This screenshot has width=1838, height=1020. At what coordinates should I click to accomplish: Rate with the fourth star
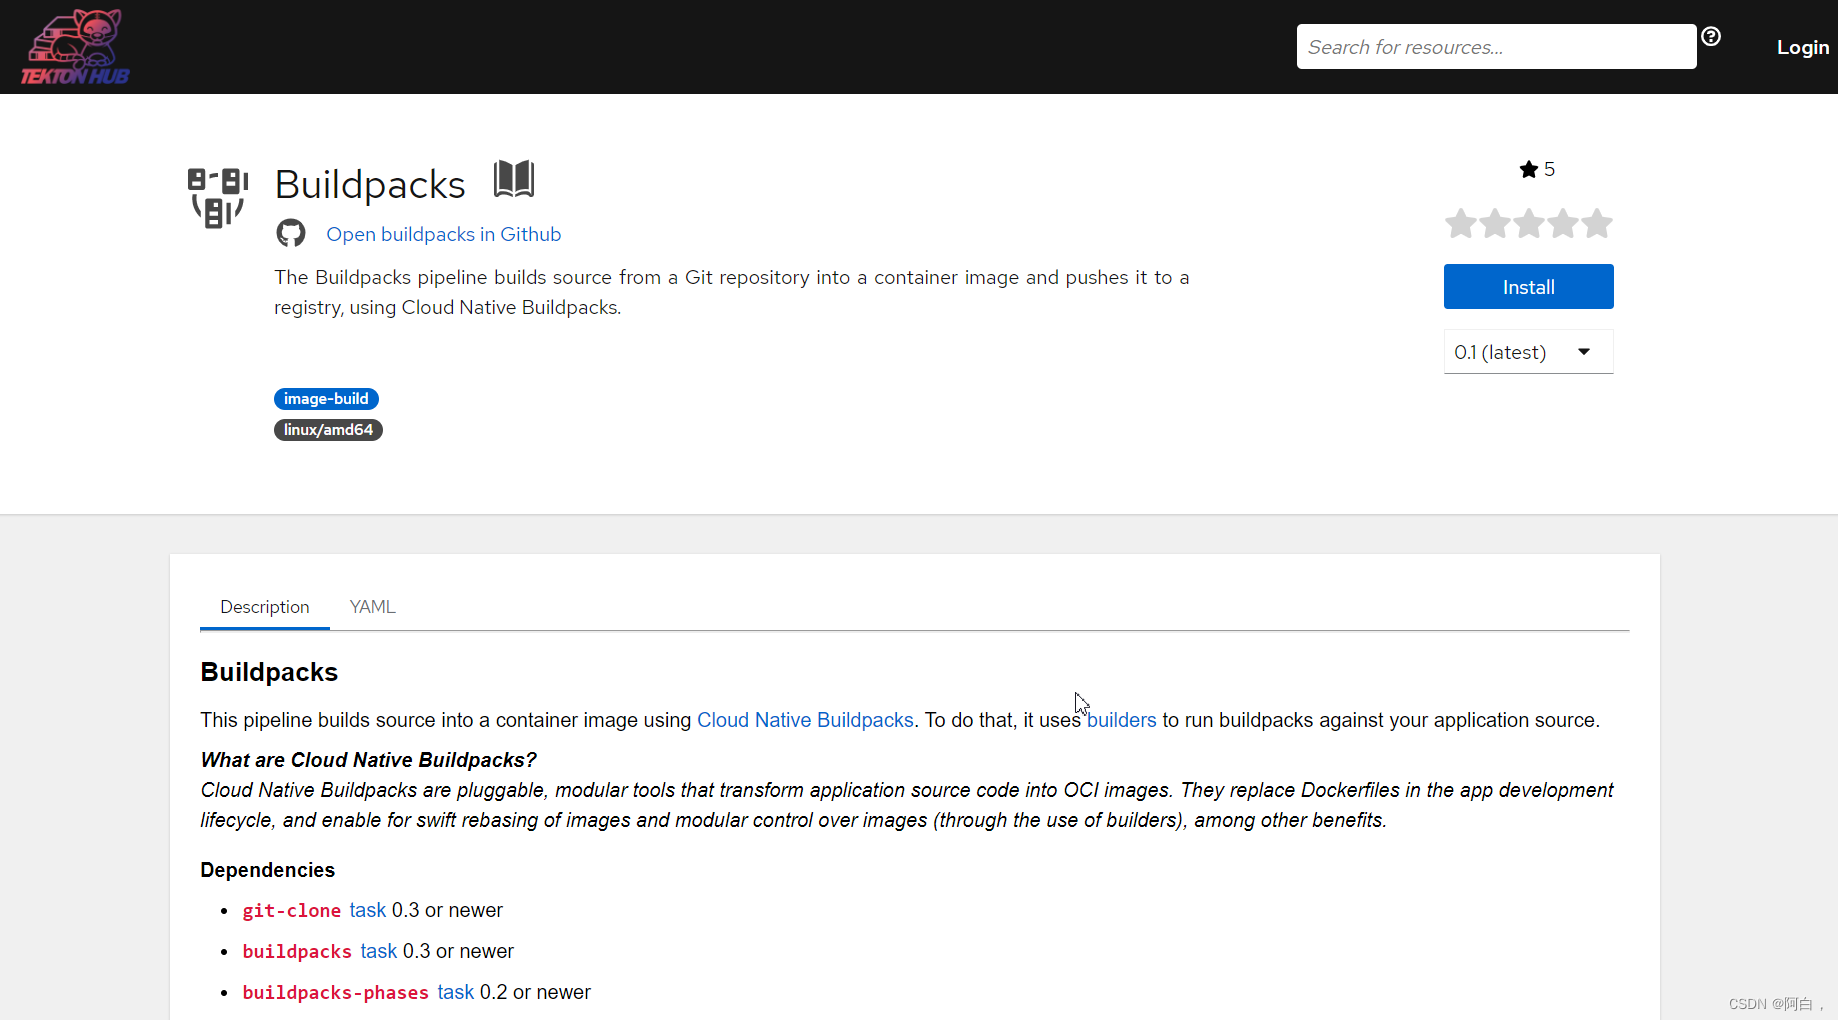pos(1563,223)
